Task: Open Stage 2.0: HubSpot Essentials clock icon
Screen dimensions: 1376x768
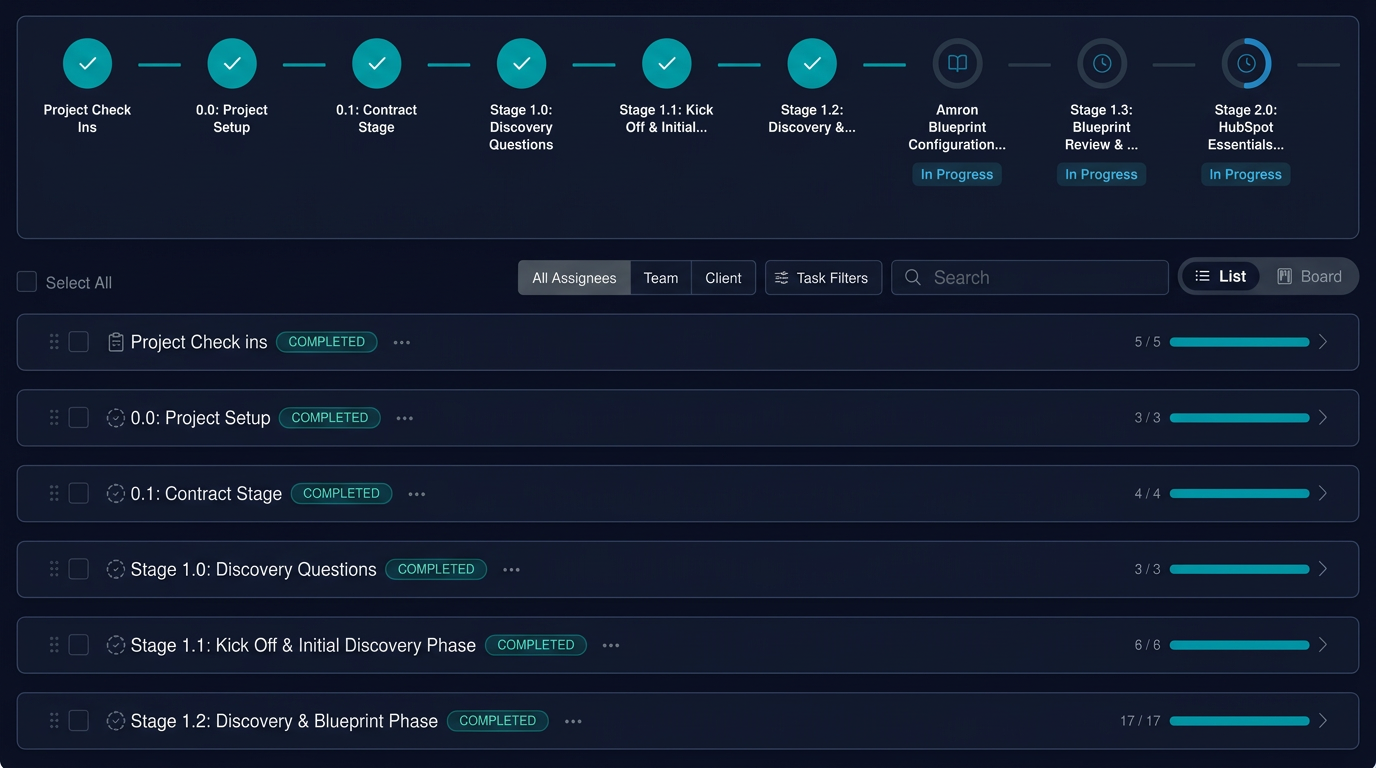Action: (1246, 64)
